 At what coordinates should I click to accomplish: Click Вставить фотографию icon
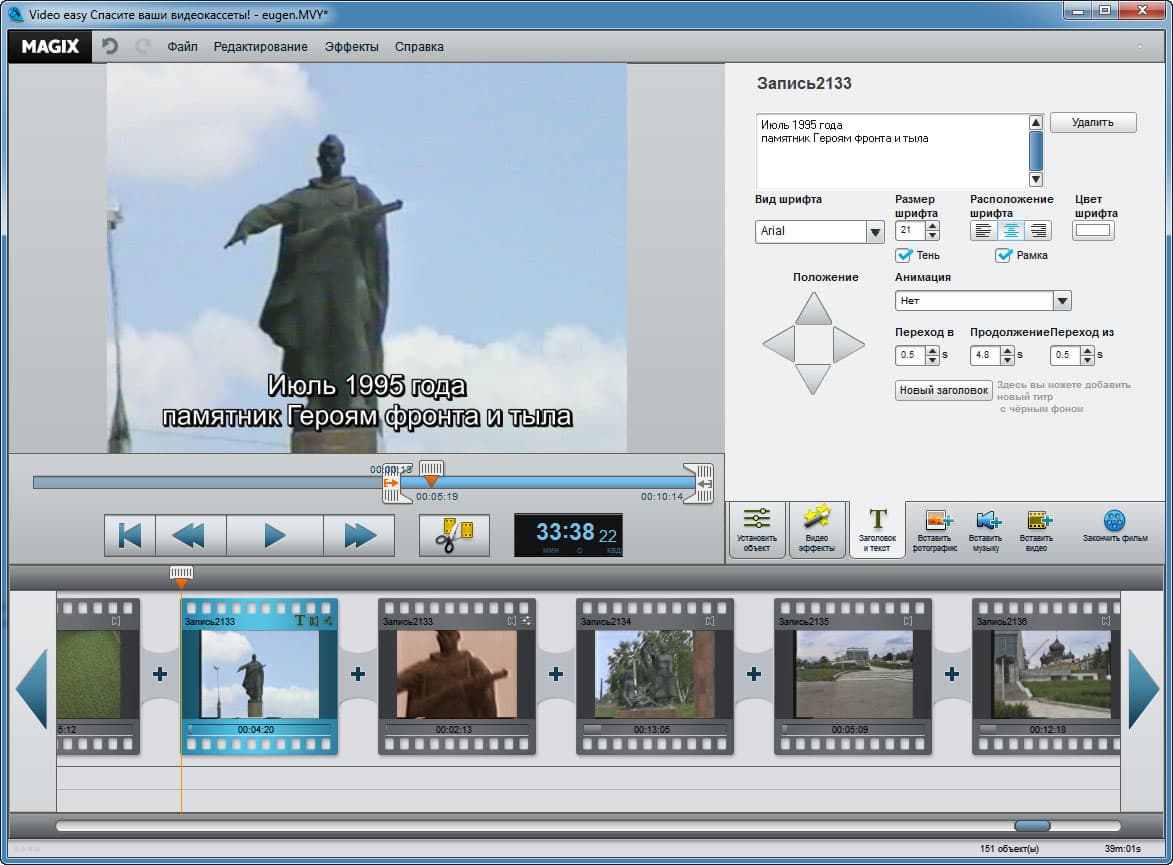point(936,530)
